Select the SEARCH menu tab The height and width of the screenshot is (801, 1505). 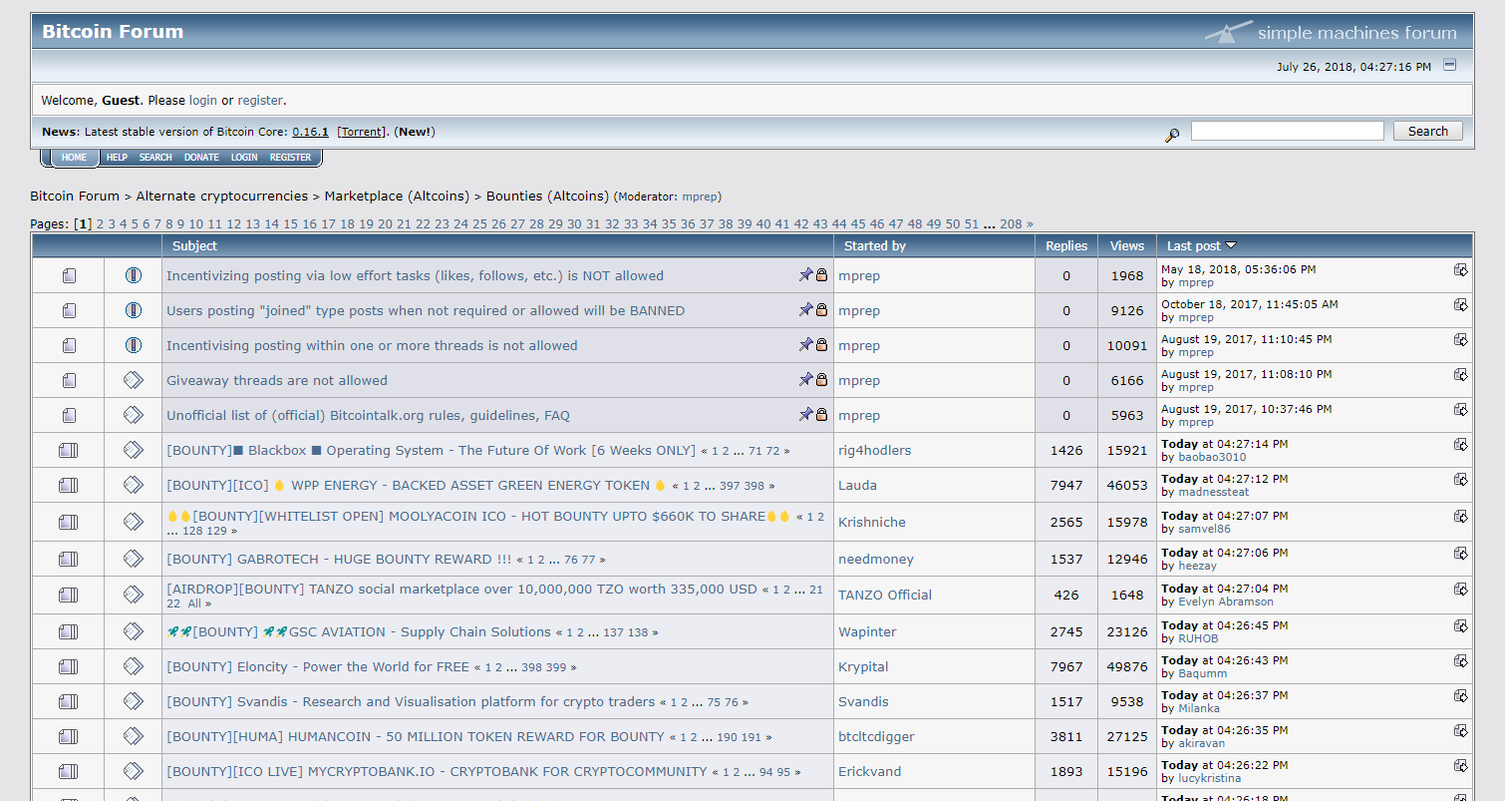pyautogui.click(x=155, y=157)
